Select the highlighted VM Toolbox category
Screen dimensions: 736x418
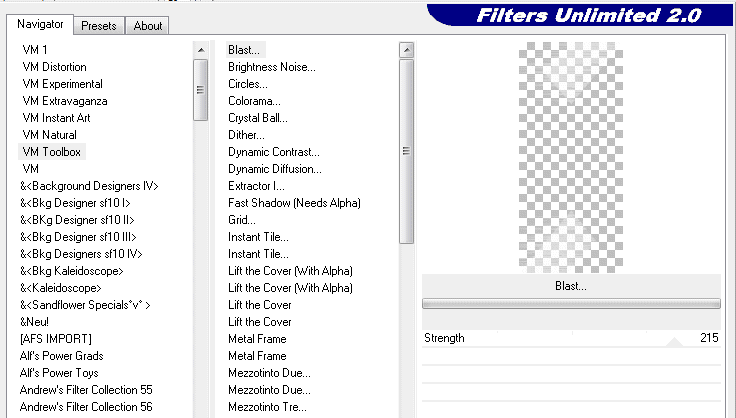(52, 152)
